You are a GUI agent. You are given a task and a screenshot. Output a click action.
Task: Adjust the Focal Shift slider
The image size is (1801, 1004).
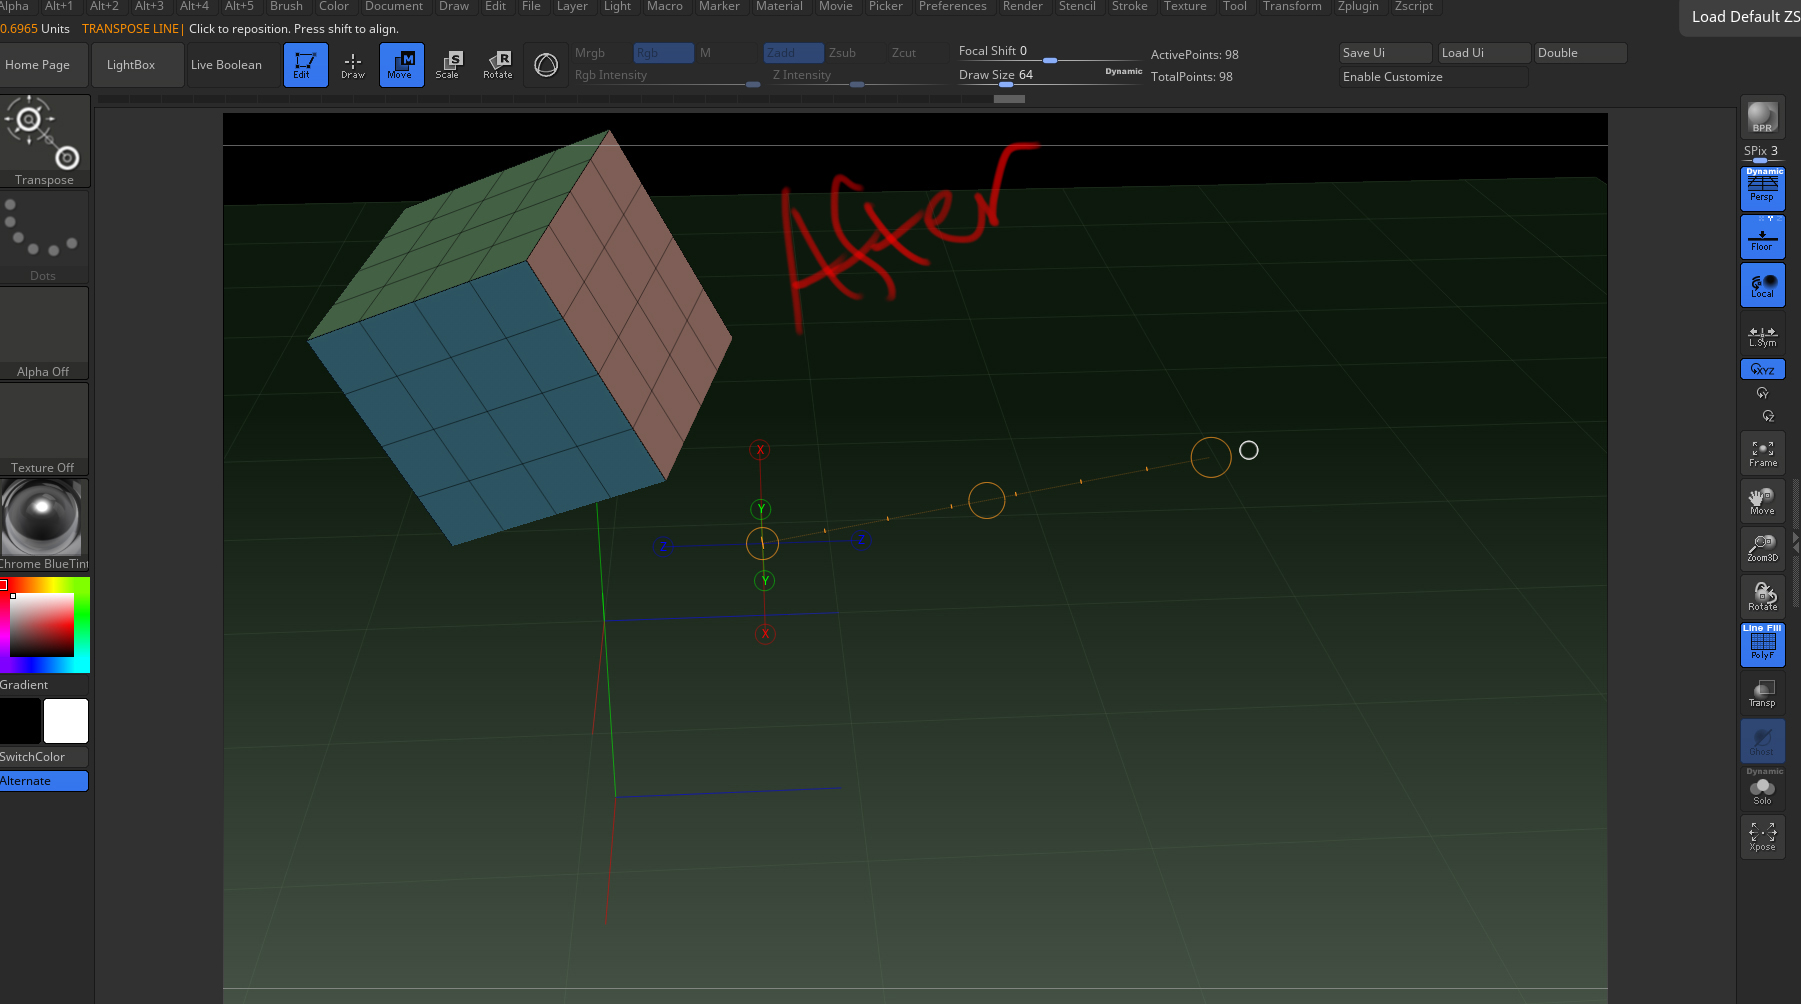[1050, 52]
